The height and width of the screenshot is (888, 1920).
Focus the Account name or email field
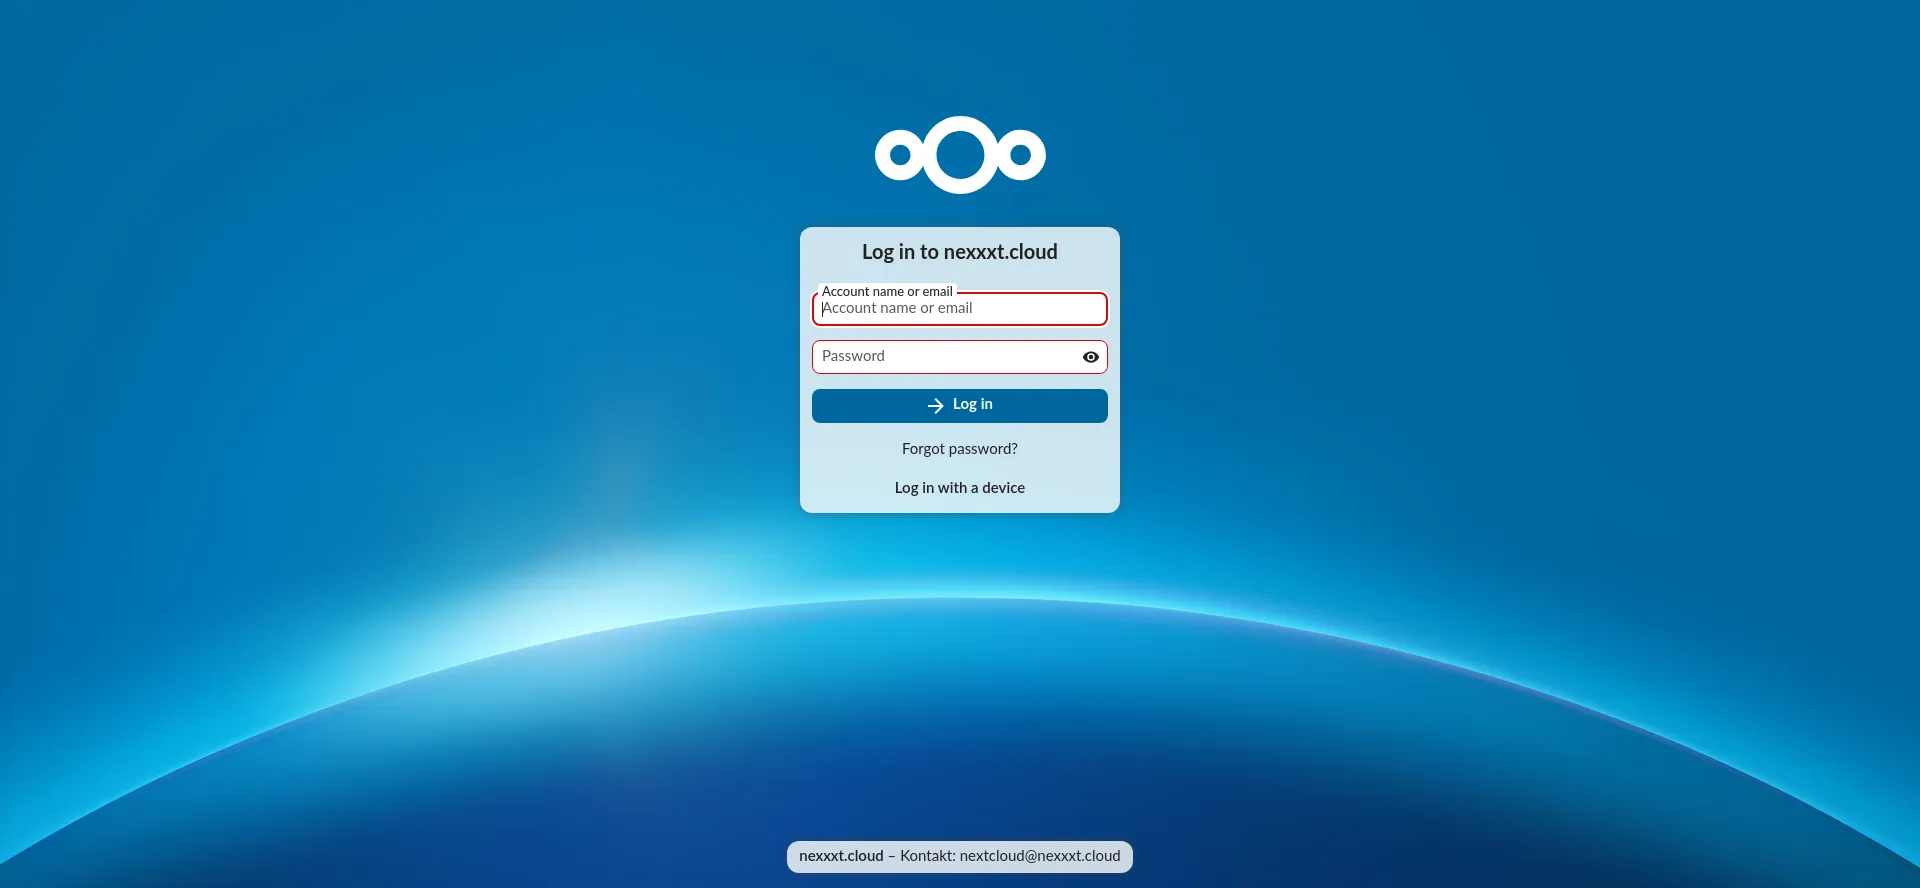(x=960, y=309)
